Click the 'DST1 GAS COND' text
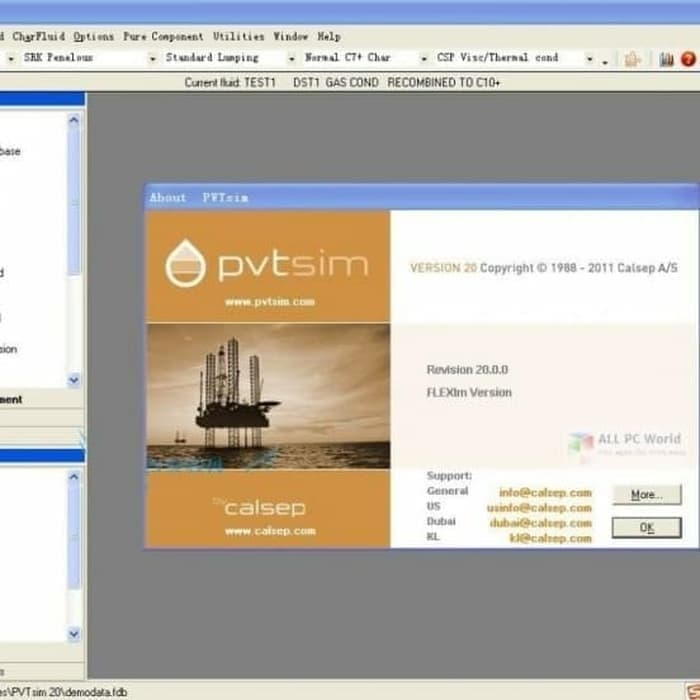Screen dimensions: 700x700 point(336,83)
